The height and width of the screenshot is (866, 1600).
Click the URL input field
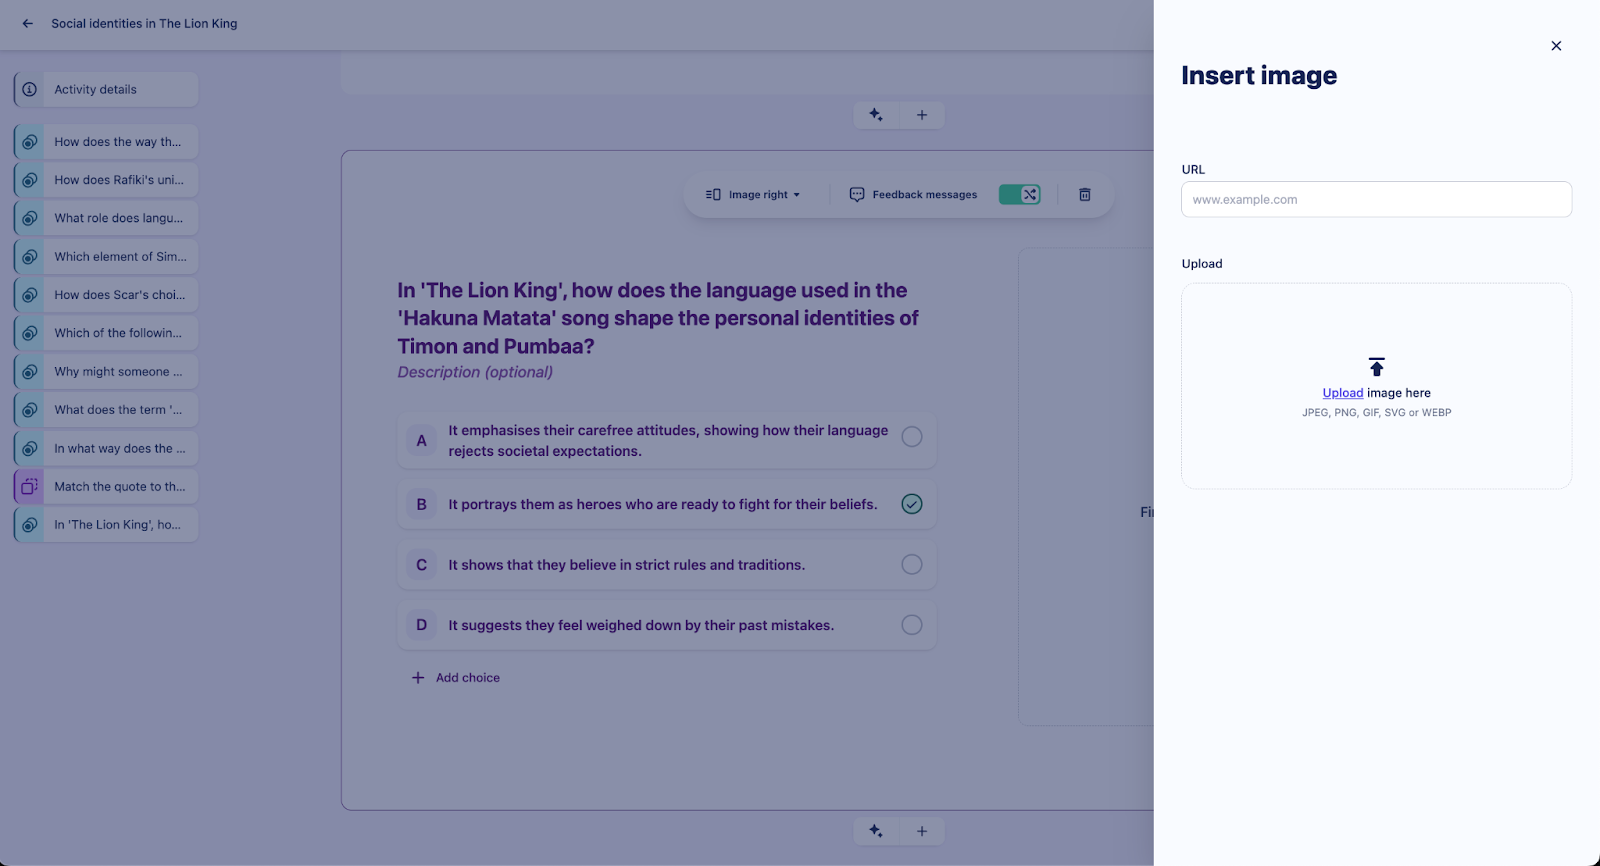pos(1376,199)
